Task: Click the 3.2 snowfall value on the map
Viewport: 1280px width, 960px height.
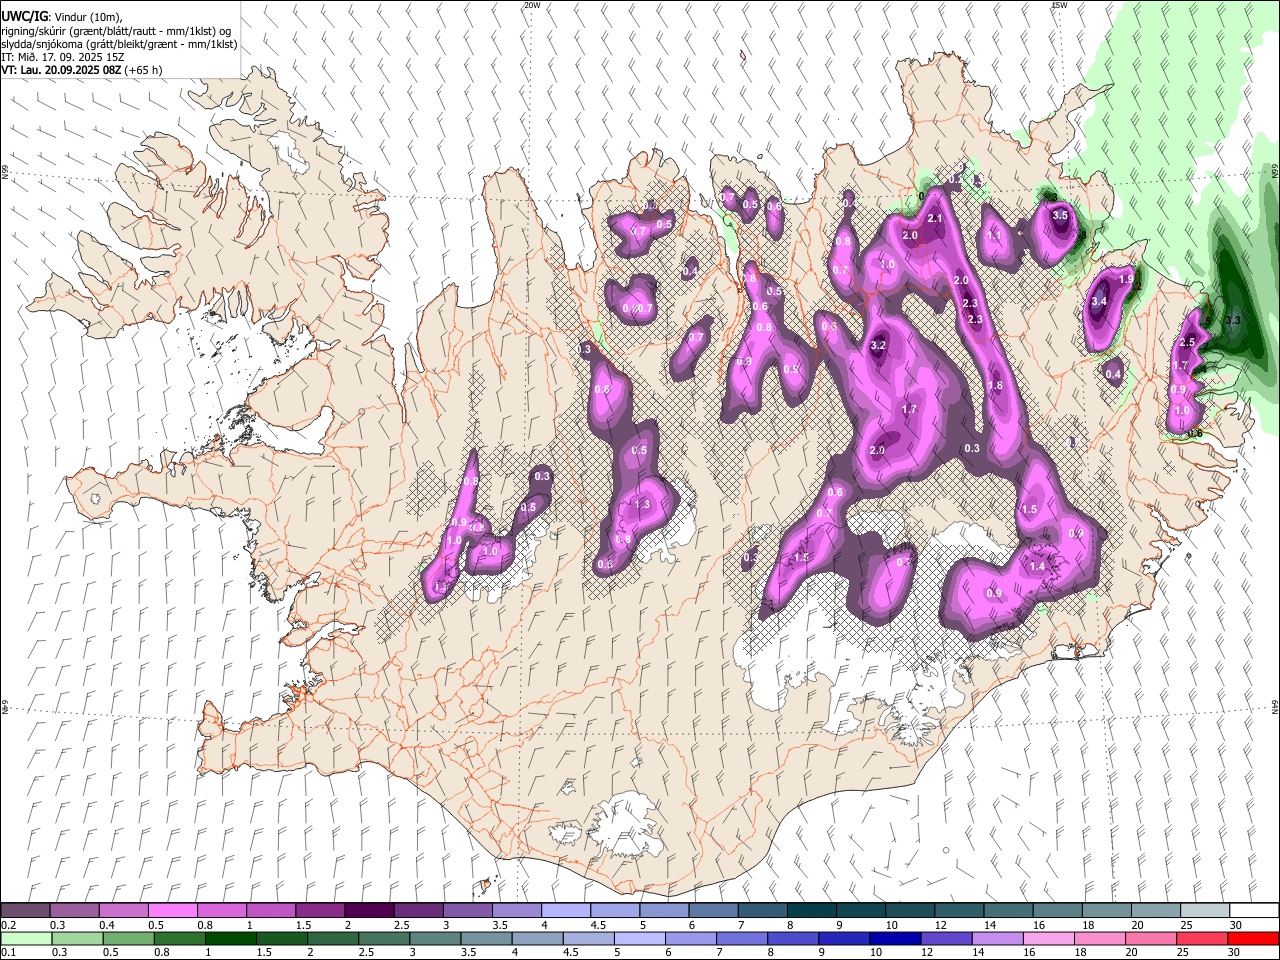Action: 879,345
